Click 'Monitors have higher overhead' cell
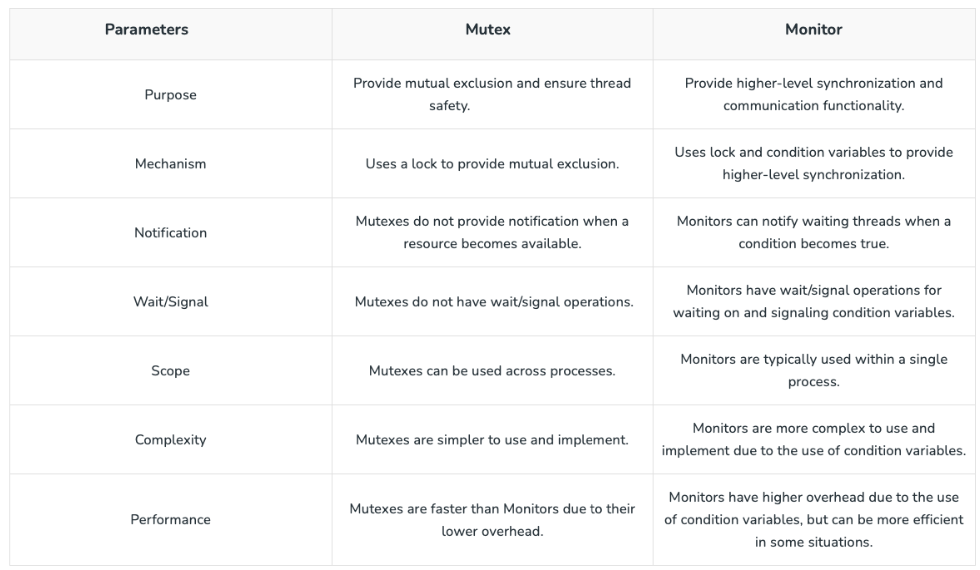The width and height of the screenshot is (980, 570). [814, 519]
